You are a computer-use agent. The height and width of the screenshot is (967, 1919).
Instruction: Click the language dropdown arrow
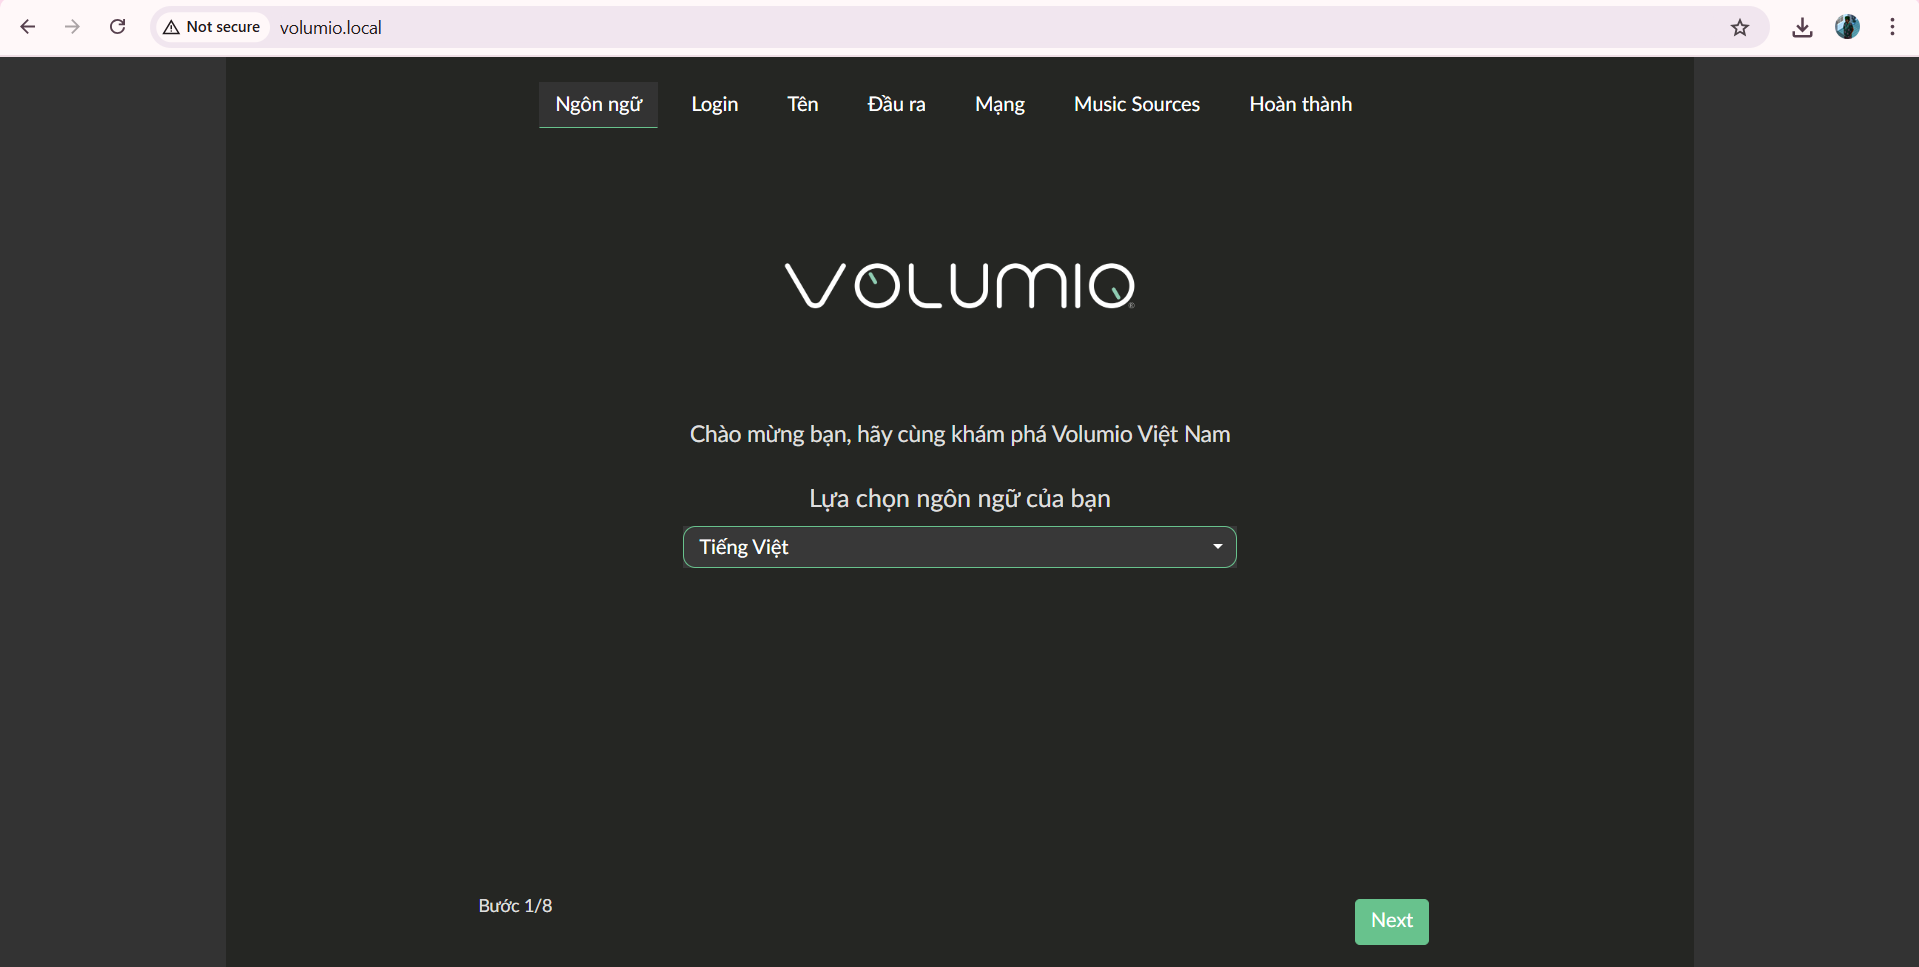tap(1218, 547)
